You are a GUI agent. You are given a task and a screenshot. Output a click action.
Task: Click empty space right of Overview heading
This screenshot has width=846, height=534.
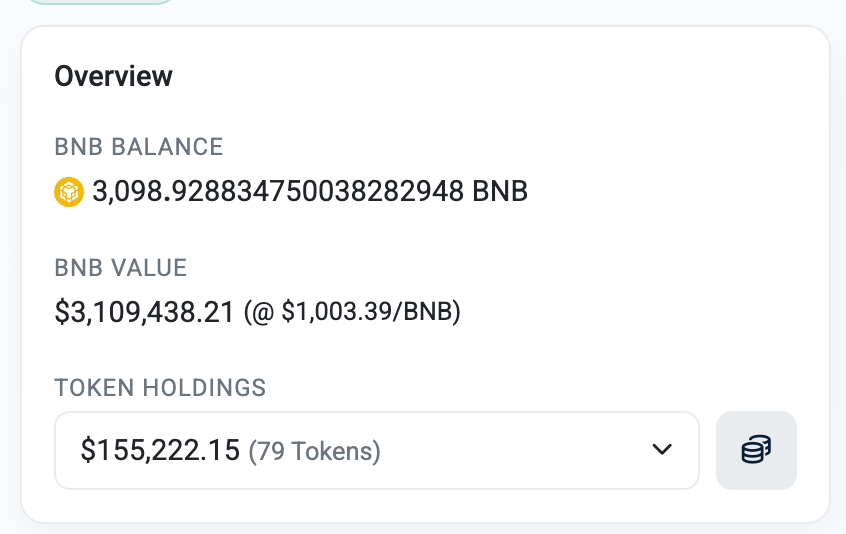500,76
